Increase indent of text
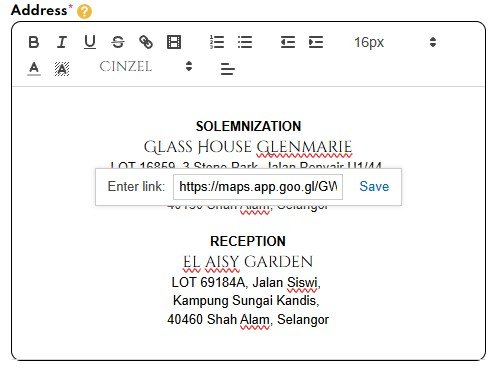This screenshot has height=372, width=496. 316,42
